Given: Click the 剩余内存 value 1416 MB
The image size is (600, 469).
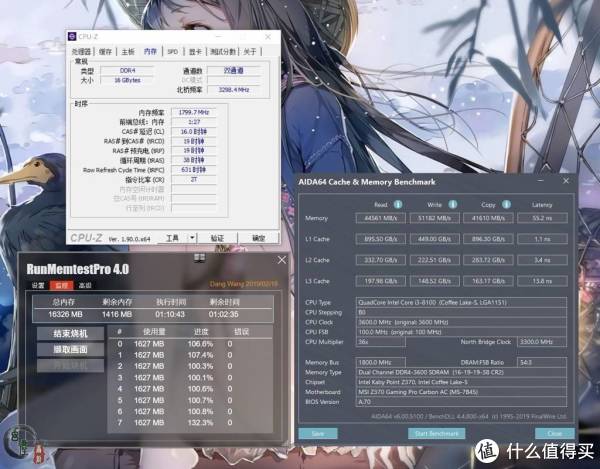Looking at the screenshot, I should pos(117,314).
